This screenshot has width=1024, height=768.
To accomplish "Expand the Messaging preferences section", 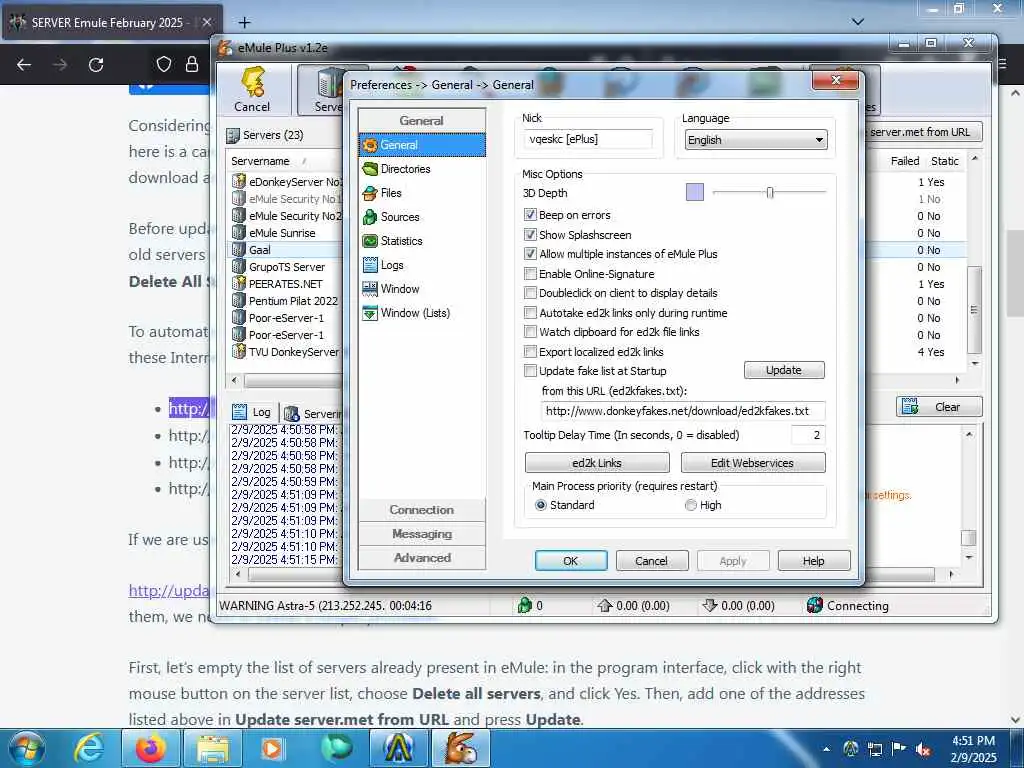I will 422,534.
